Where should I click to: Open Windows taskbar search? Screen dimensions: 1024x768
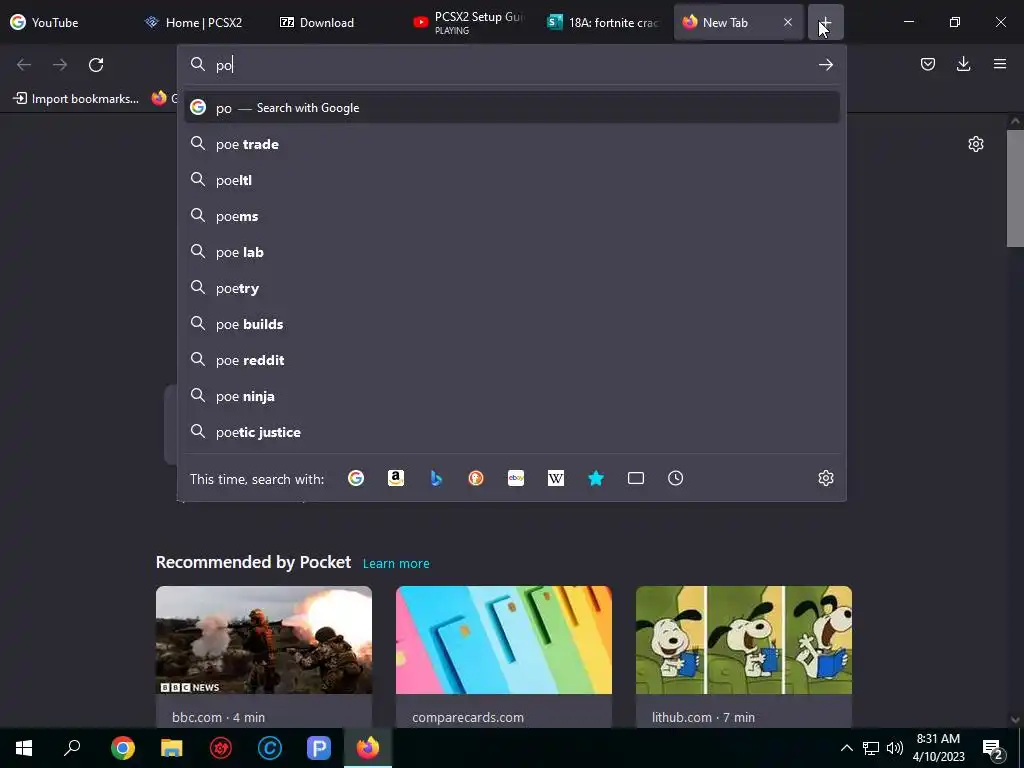tap(72, 748)
